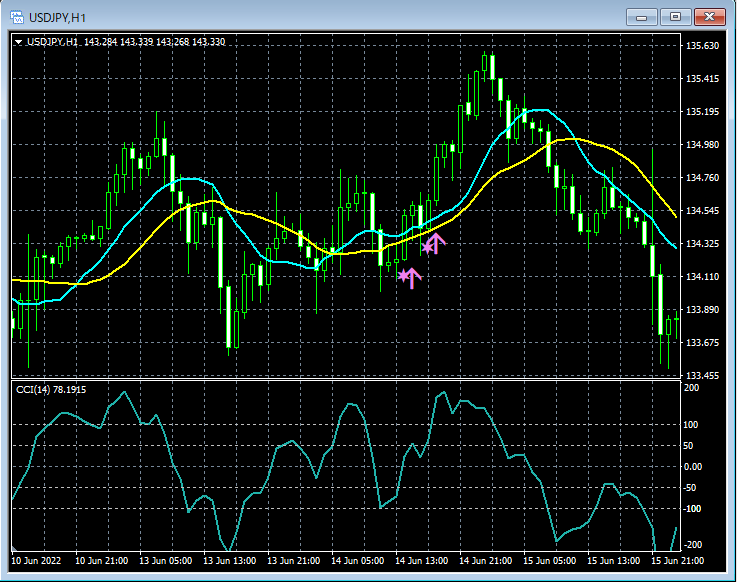The image size is (738, 582).
Task: Maximize the USDJPY,H1 chart window
Action: pyautogui.click(x=675, y=17)
